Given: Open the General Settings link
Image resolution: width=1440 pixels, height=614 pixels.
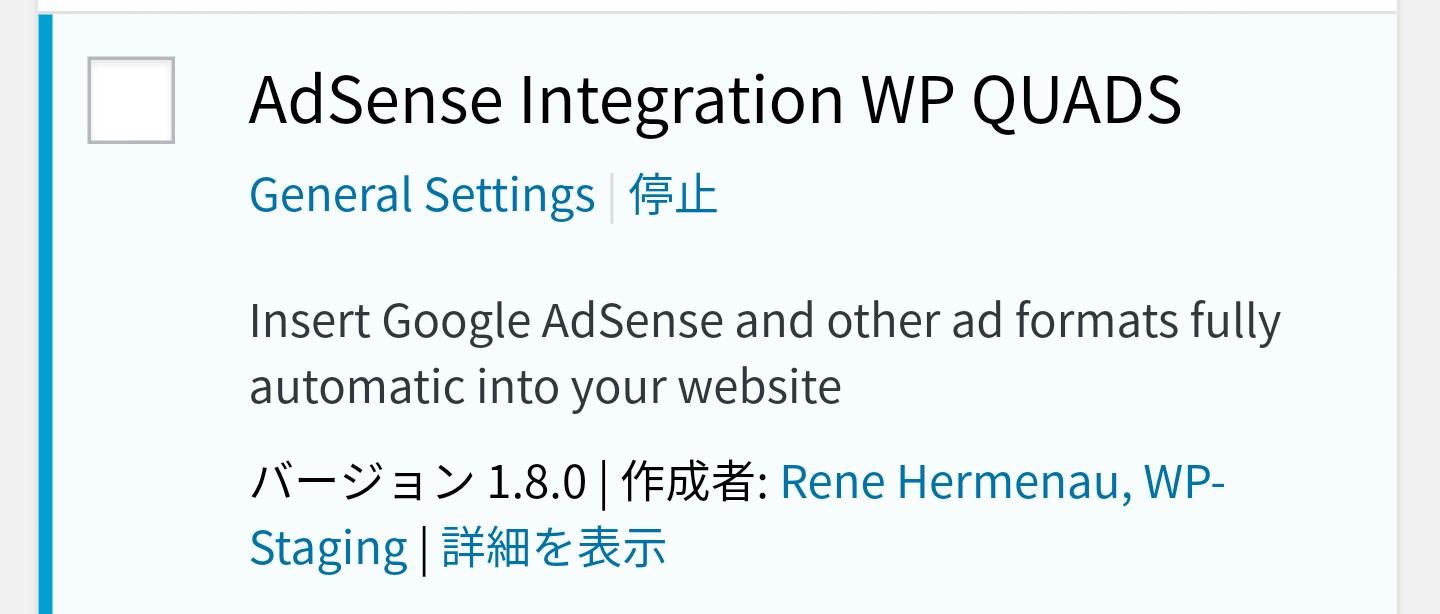Looking at the screenshot, I should 421,195.
